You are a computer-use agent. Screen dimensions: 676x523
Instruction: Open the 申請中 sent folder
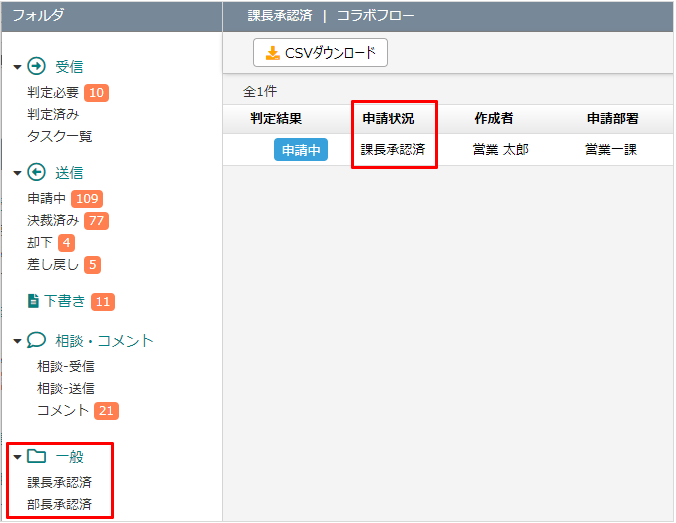pos(47,198)
